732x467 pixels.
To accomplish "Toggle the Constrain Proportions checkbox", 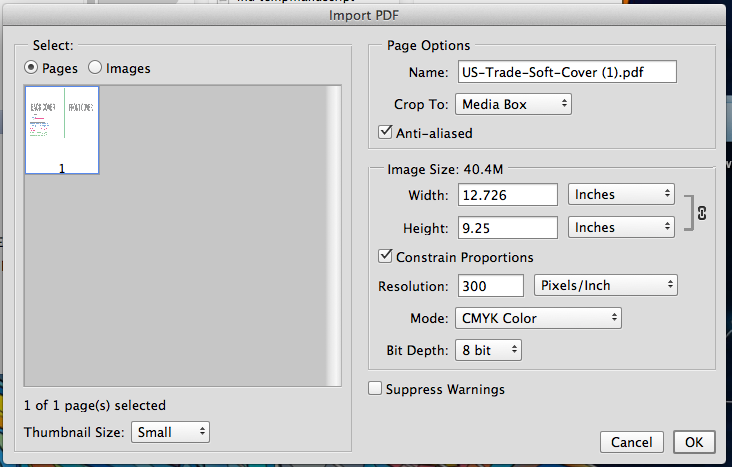I will [x=385, y=256].
